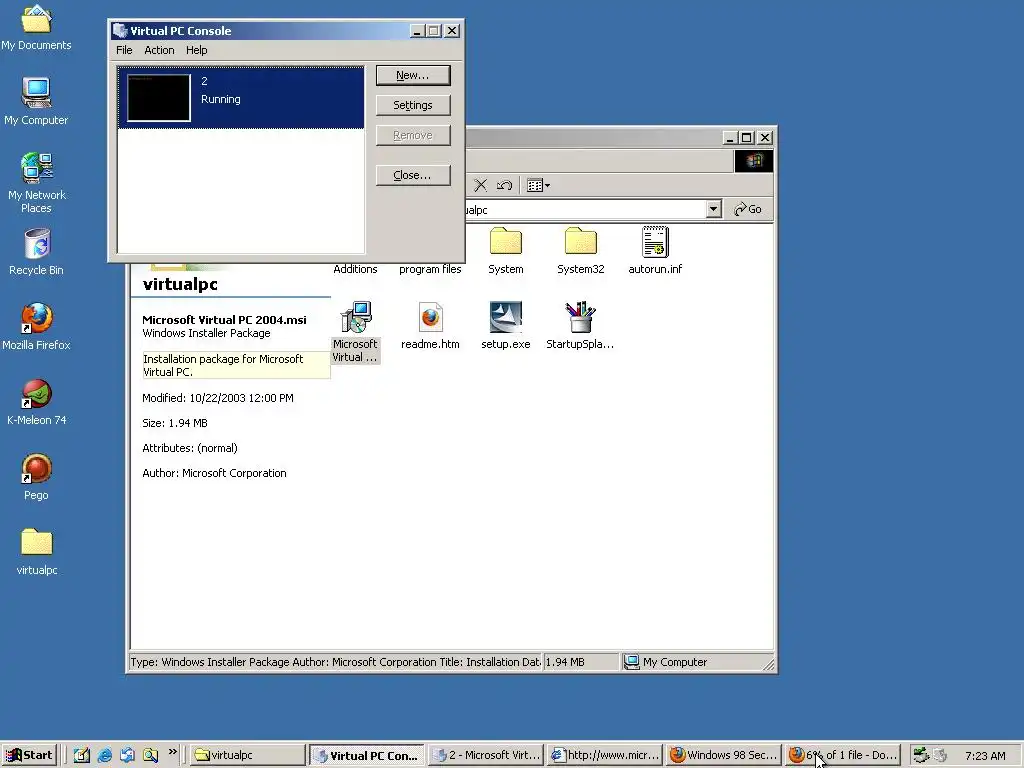Select the readme.htm file
Viewport: 1024px width, 768px height.
click(x=430, y=326)
